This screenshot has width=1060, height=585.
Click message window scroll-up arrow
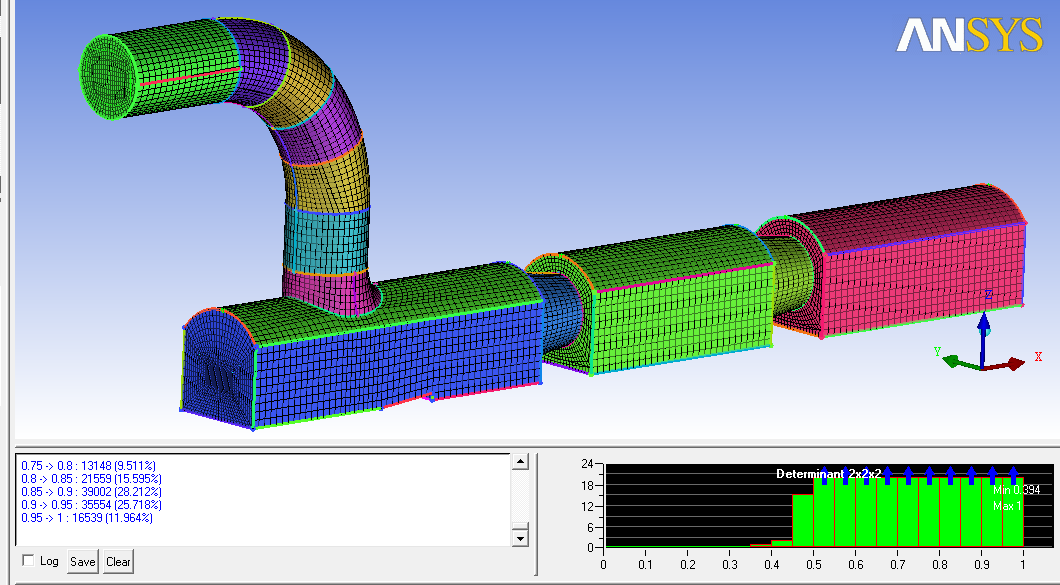[x=519, y=462]
